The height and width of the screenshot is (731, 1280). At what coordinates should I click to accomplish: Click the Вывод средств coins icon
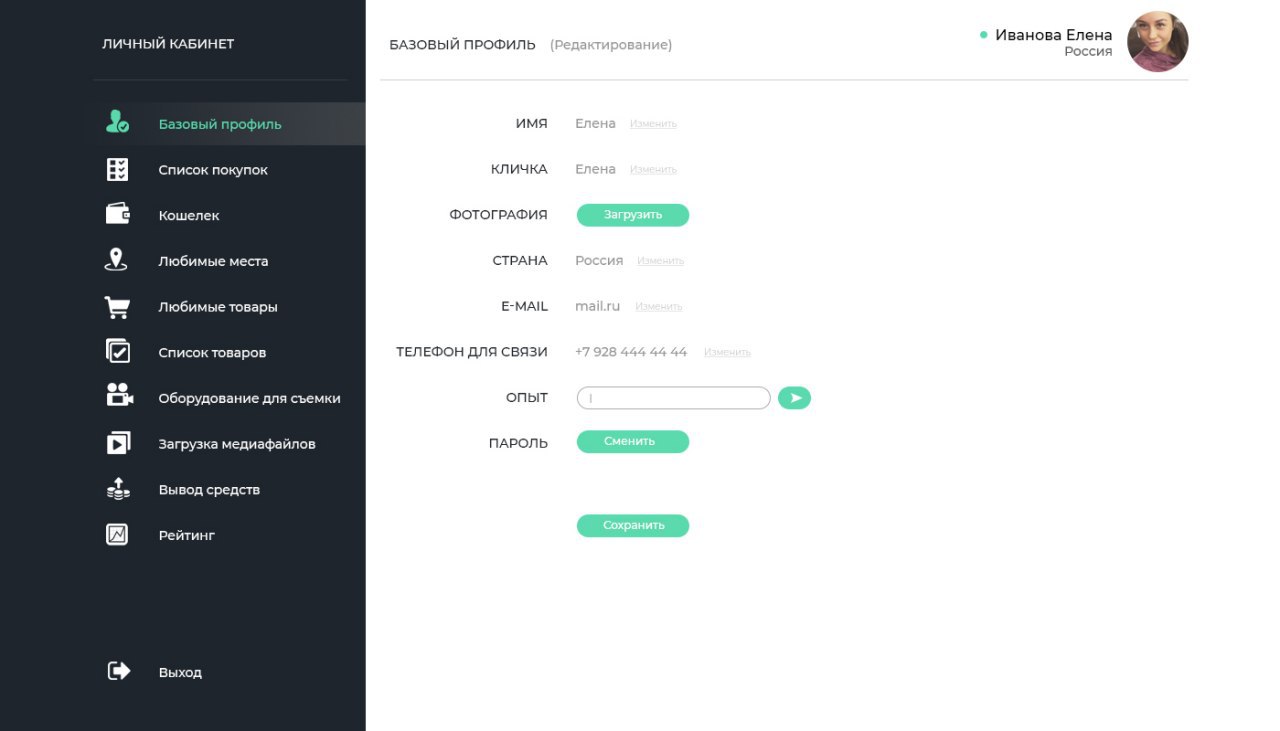tap(118, 489)
